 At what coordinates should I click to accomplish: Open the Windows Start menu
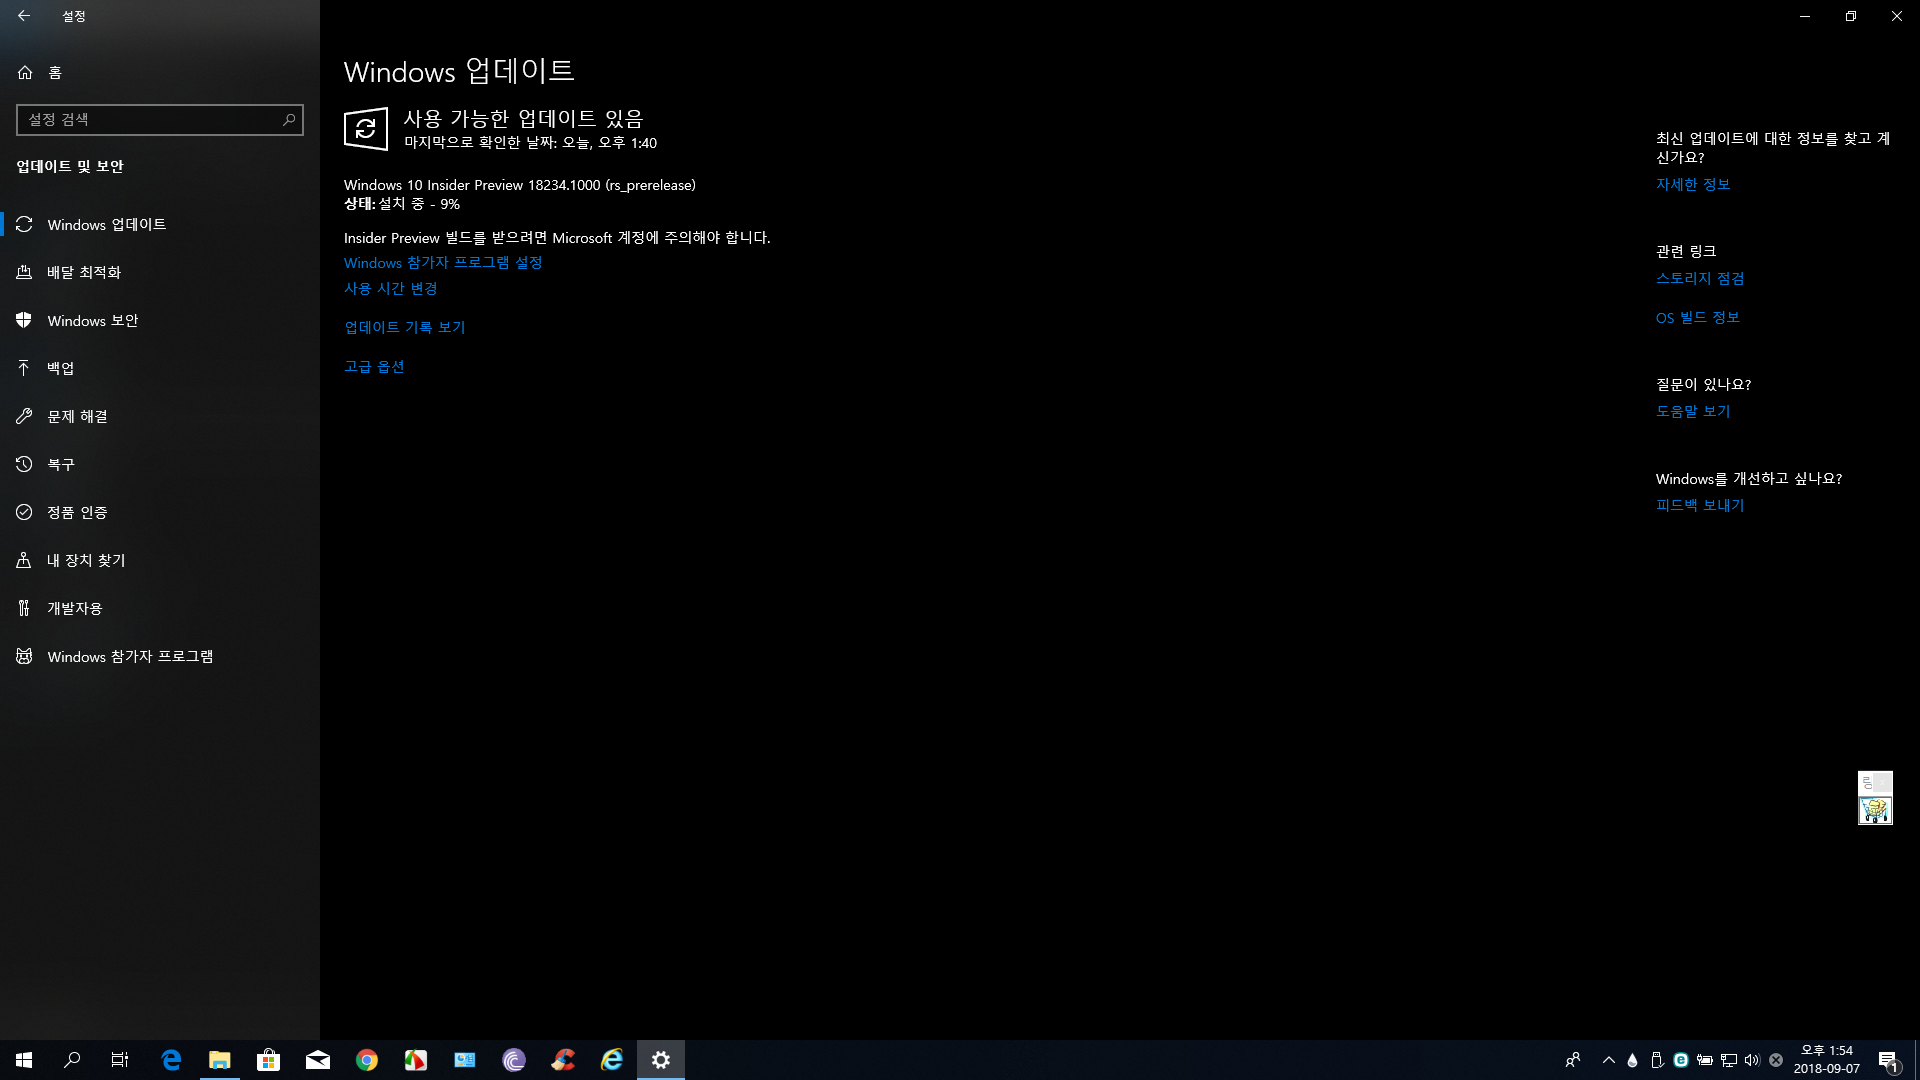pos(24,1060)
